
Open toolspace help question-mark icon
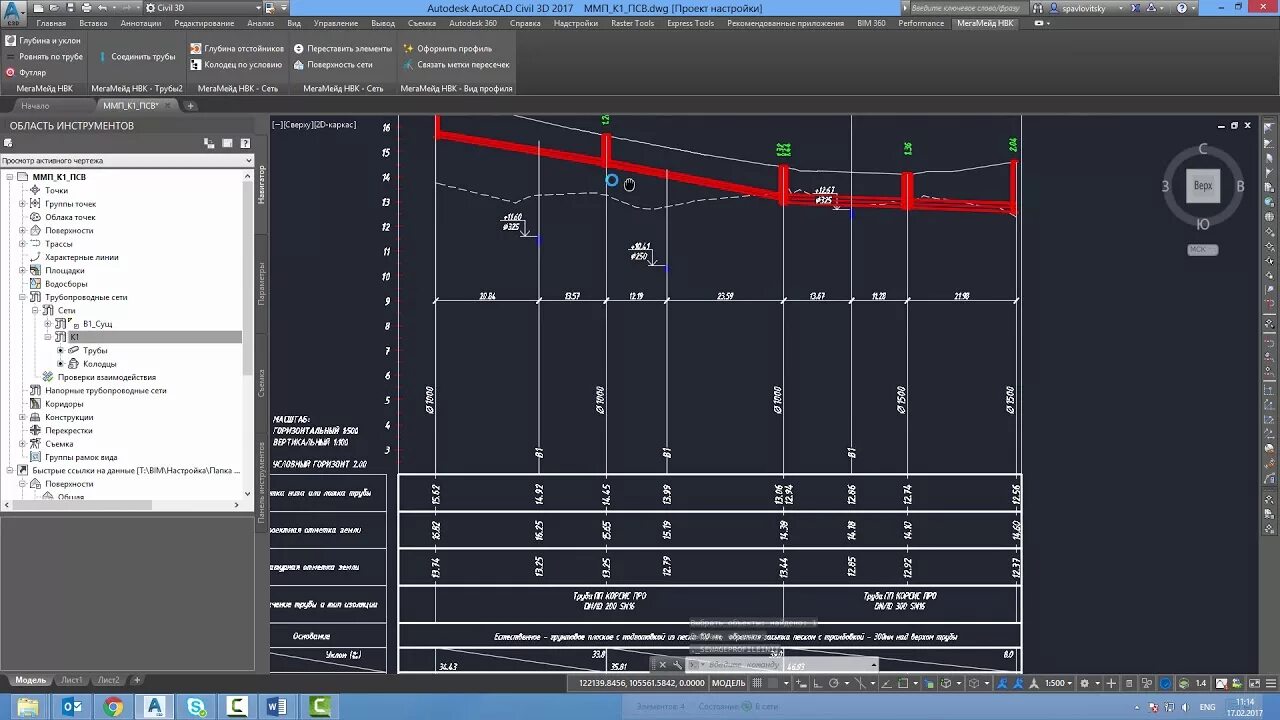click(243, 143)
